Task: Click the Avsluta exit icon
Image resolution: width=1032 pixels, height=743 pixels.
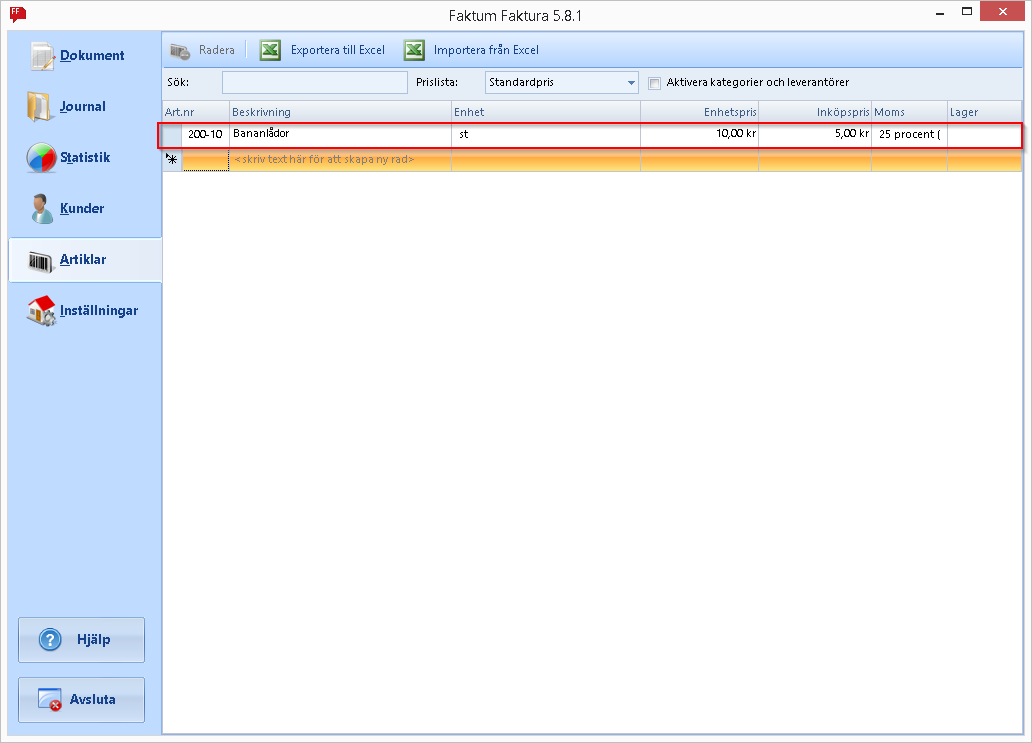Action: coord(49,700)
